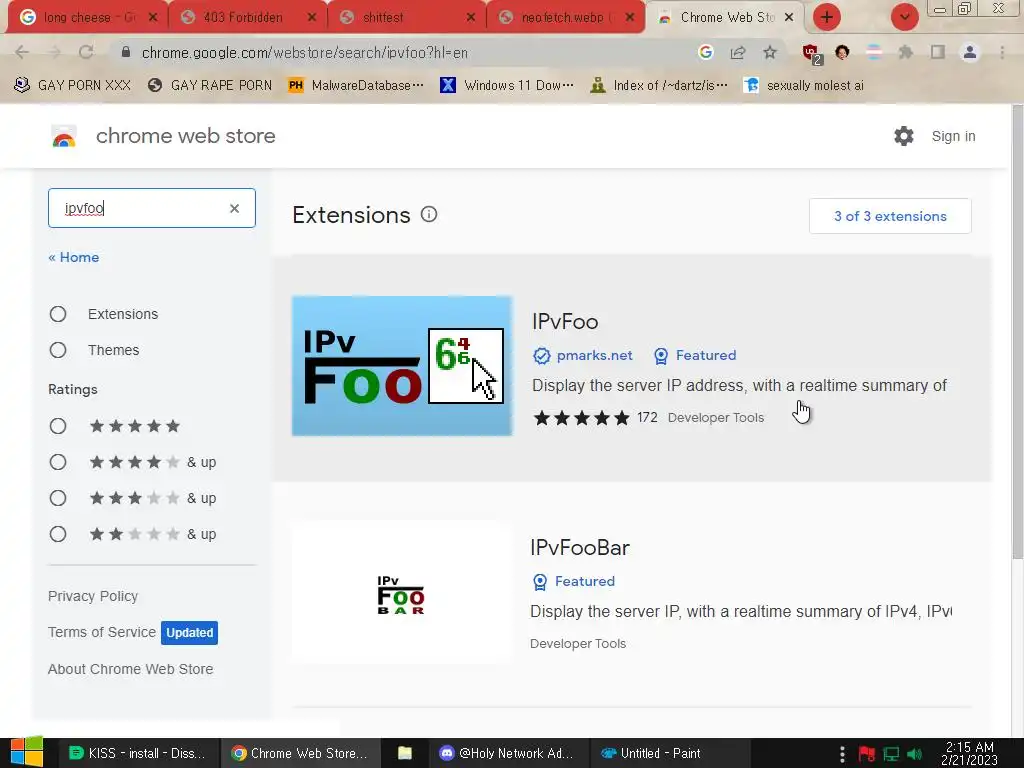Screen dimensions: 1024x768
Task: Open the Chrome three-dot menu
Action: [x=1002, y=52]
